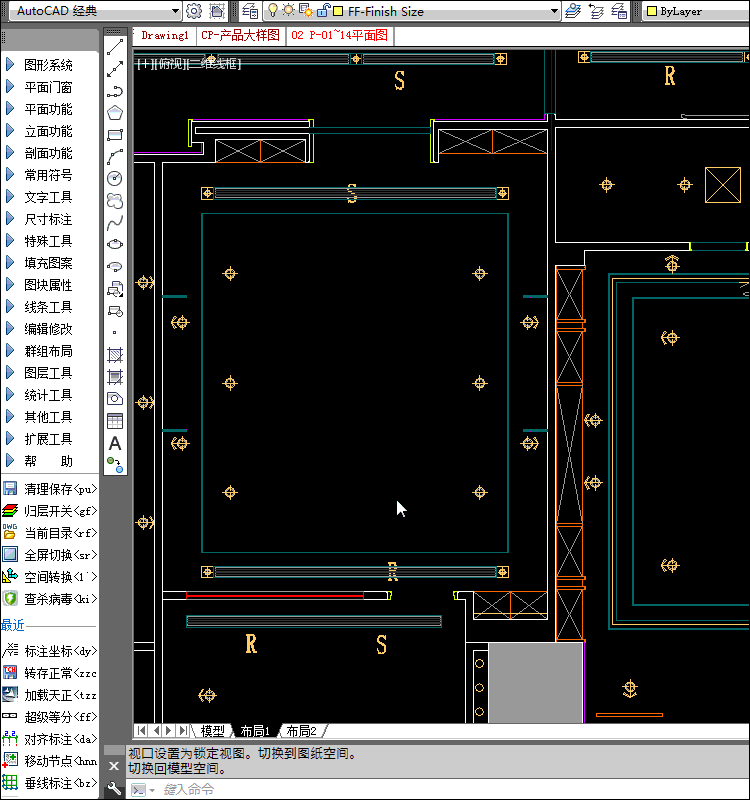
Task: Switch to the CP-产品大样图 document tab
Action: 240,35
